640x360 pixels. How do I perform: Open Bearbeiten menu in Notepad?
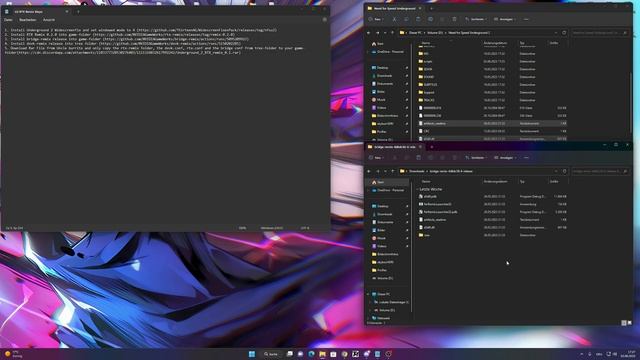point(28,20)
